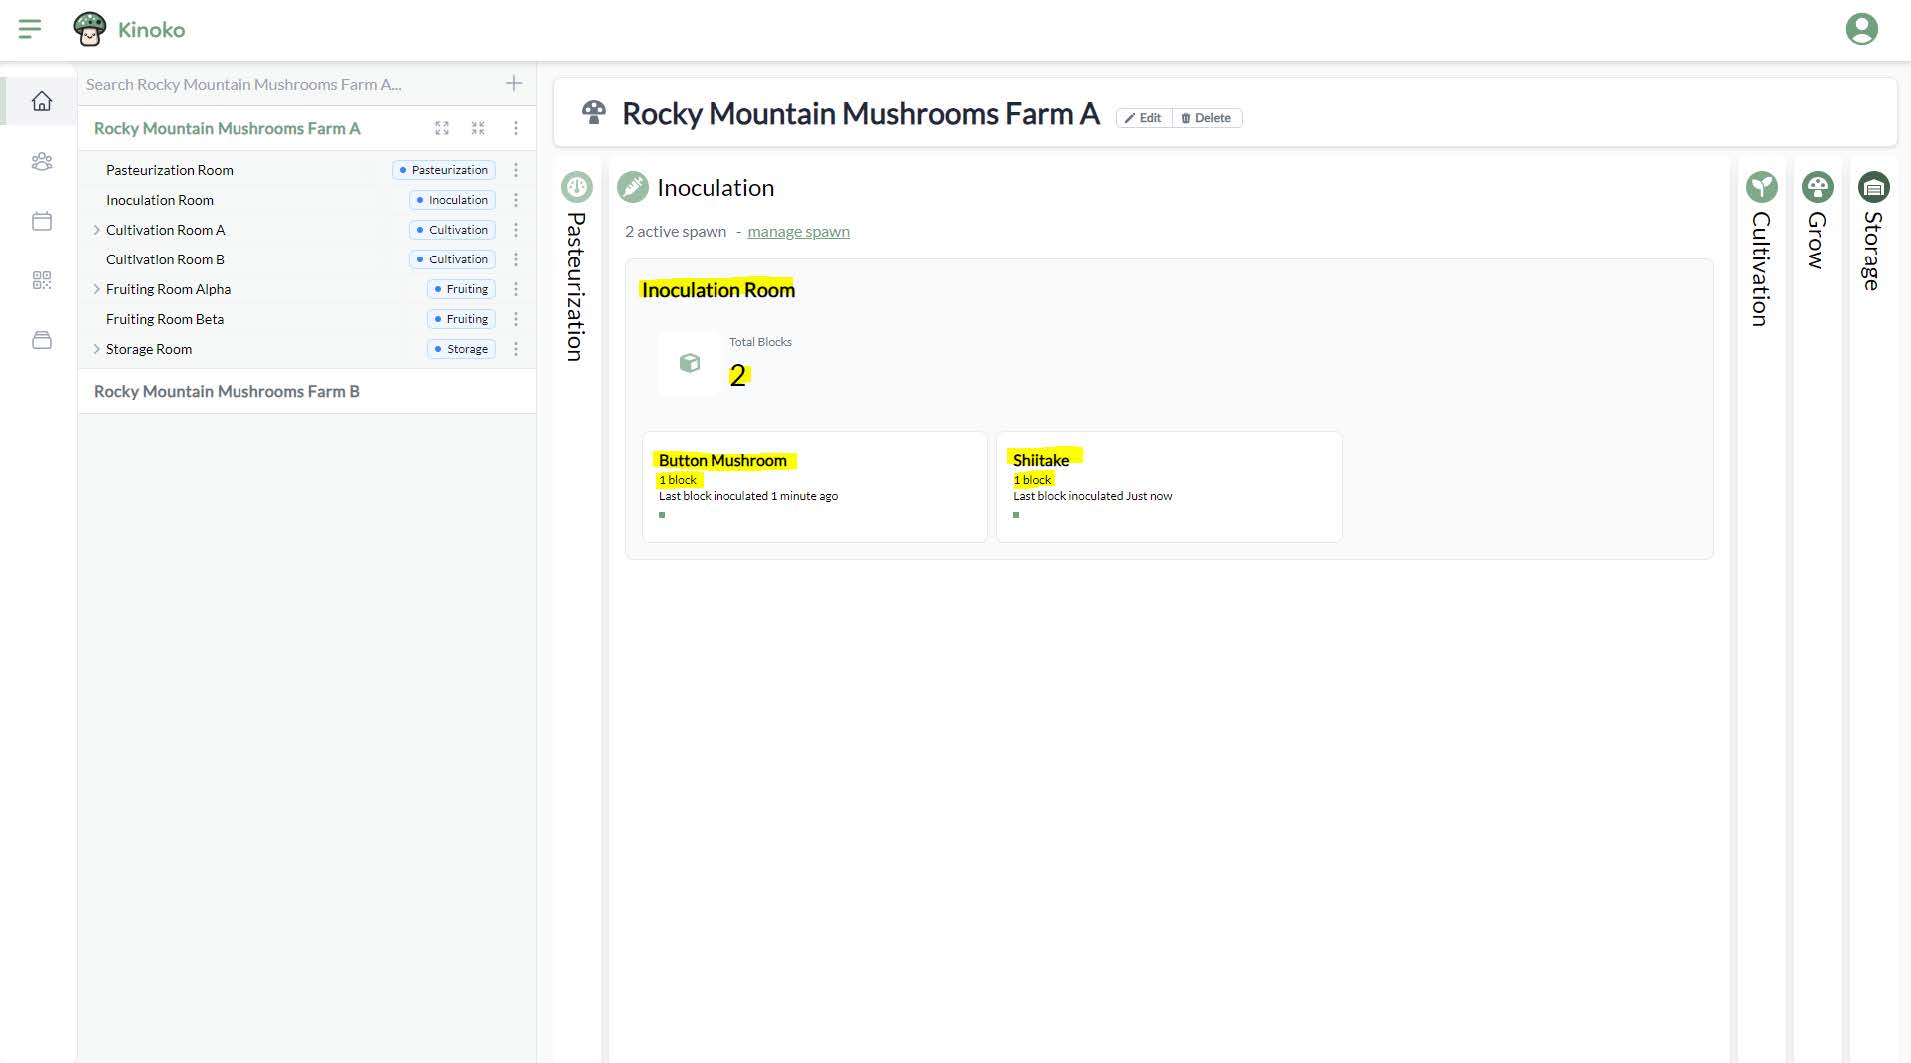Expand the Cultivation Room A tree item

point(96,230)
